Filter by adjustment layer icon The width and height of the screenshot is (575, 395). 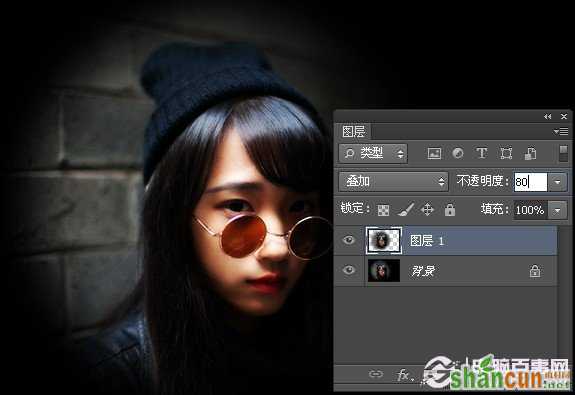(x=458, y=153)
